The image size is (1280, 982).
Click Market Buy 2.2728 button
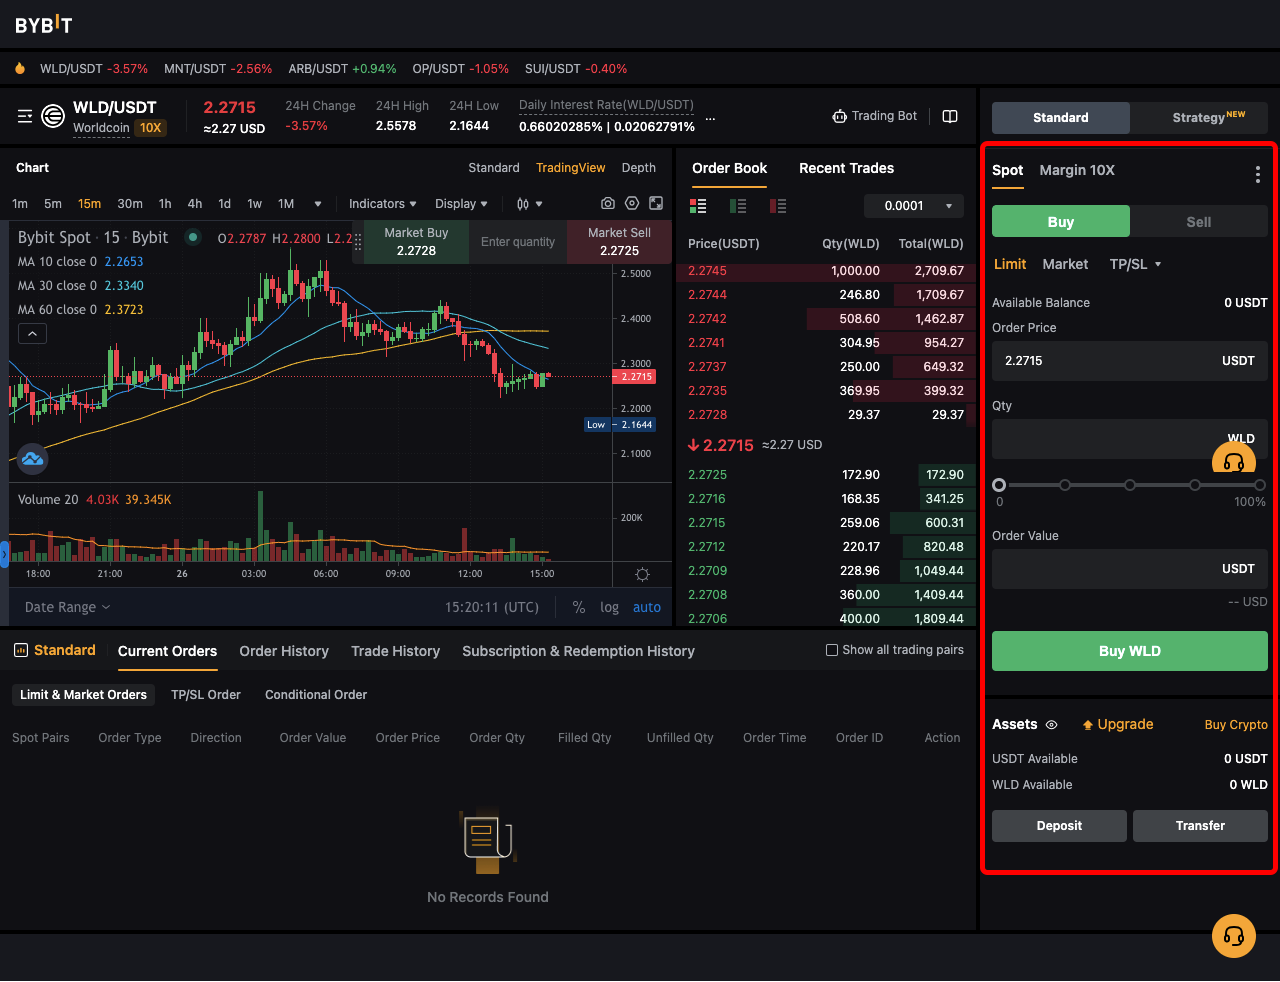416,241
